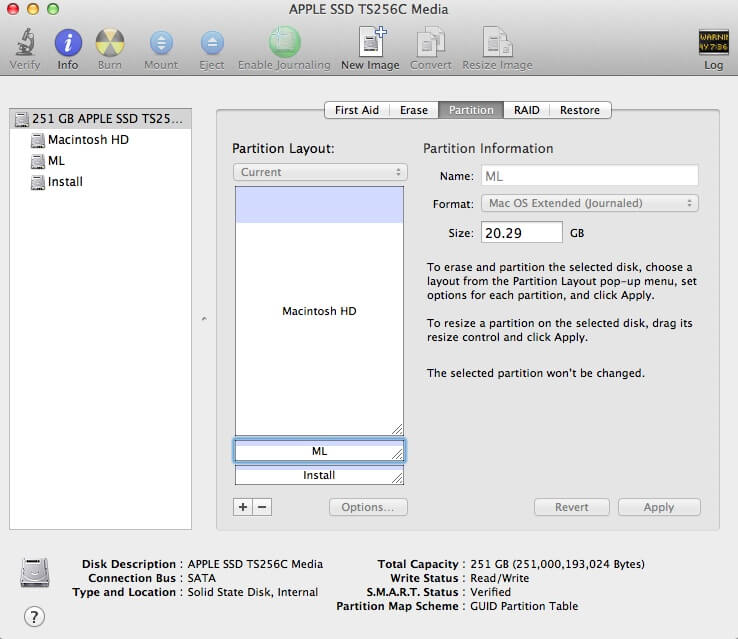The image size is (738, 639).
Task: Click the Eject toolbar icon
Action: click(x=212, y=43)
